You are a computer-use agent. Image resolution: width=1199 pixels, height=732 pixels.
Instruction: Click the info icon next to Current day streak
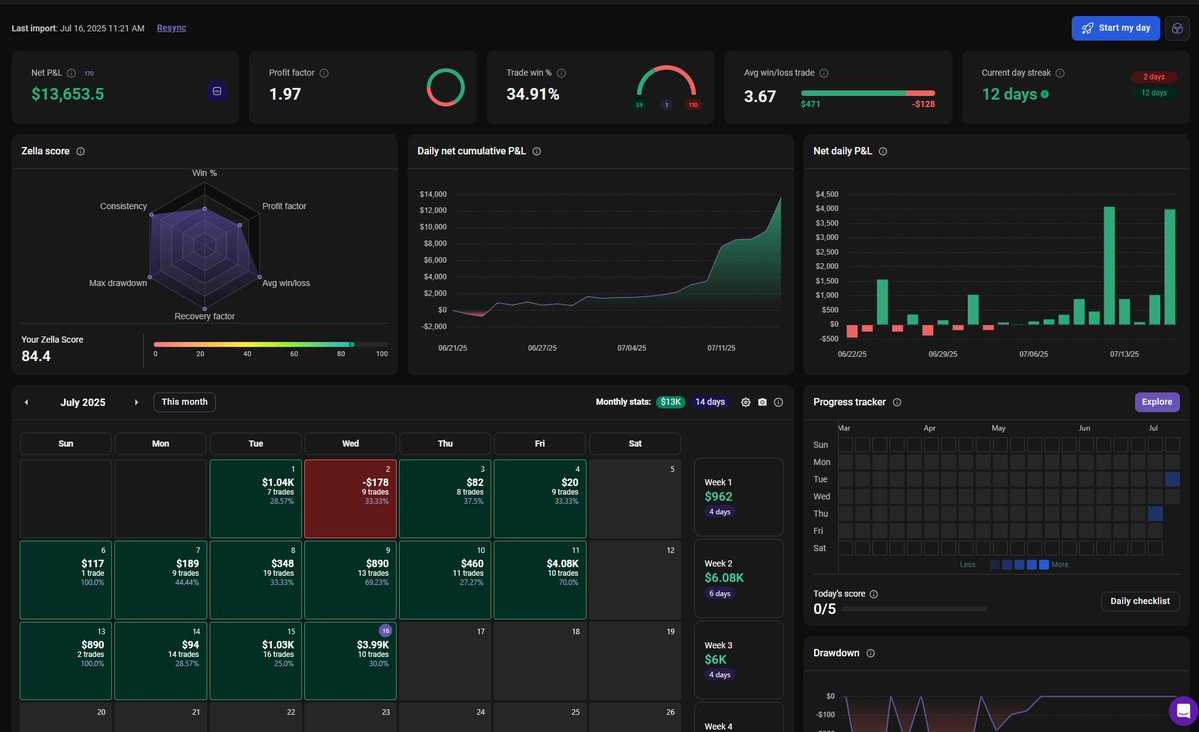[1060, 73]
